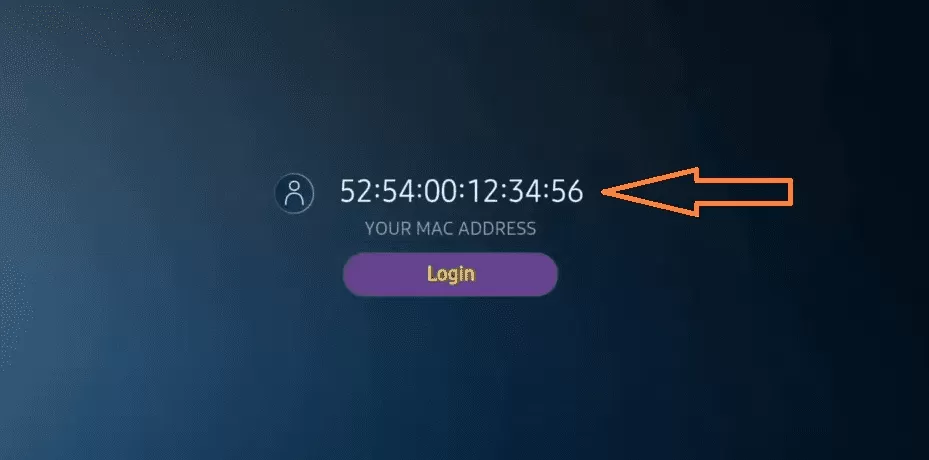
Task: Click the YOUR MAC ADDRESS label
Action: pyautogui.click(x=450, y=228)
